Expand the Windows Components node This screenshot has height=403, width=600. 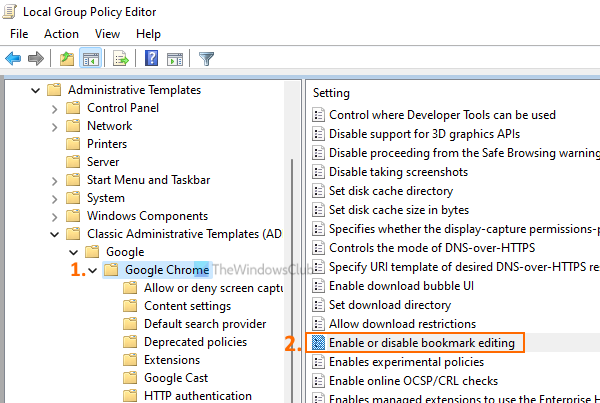click(54, 217)
